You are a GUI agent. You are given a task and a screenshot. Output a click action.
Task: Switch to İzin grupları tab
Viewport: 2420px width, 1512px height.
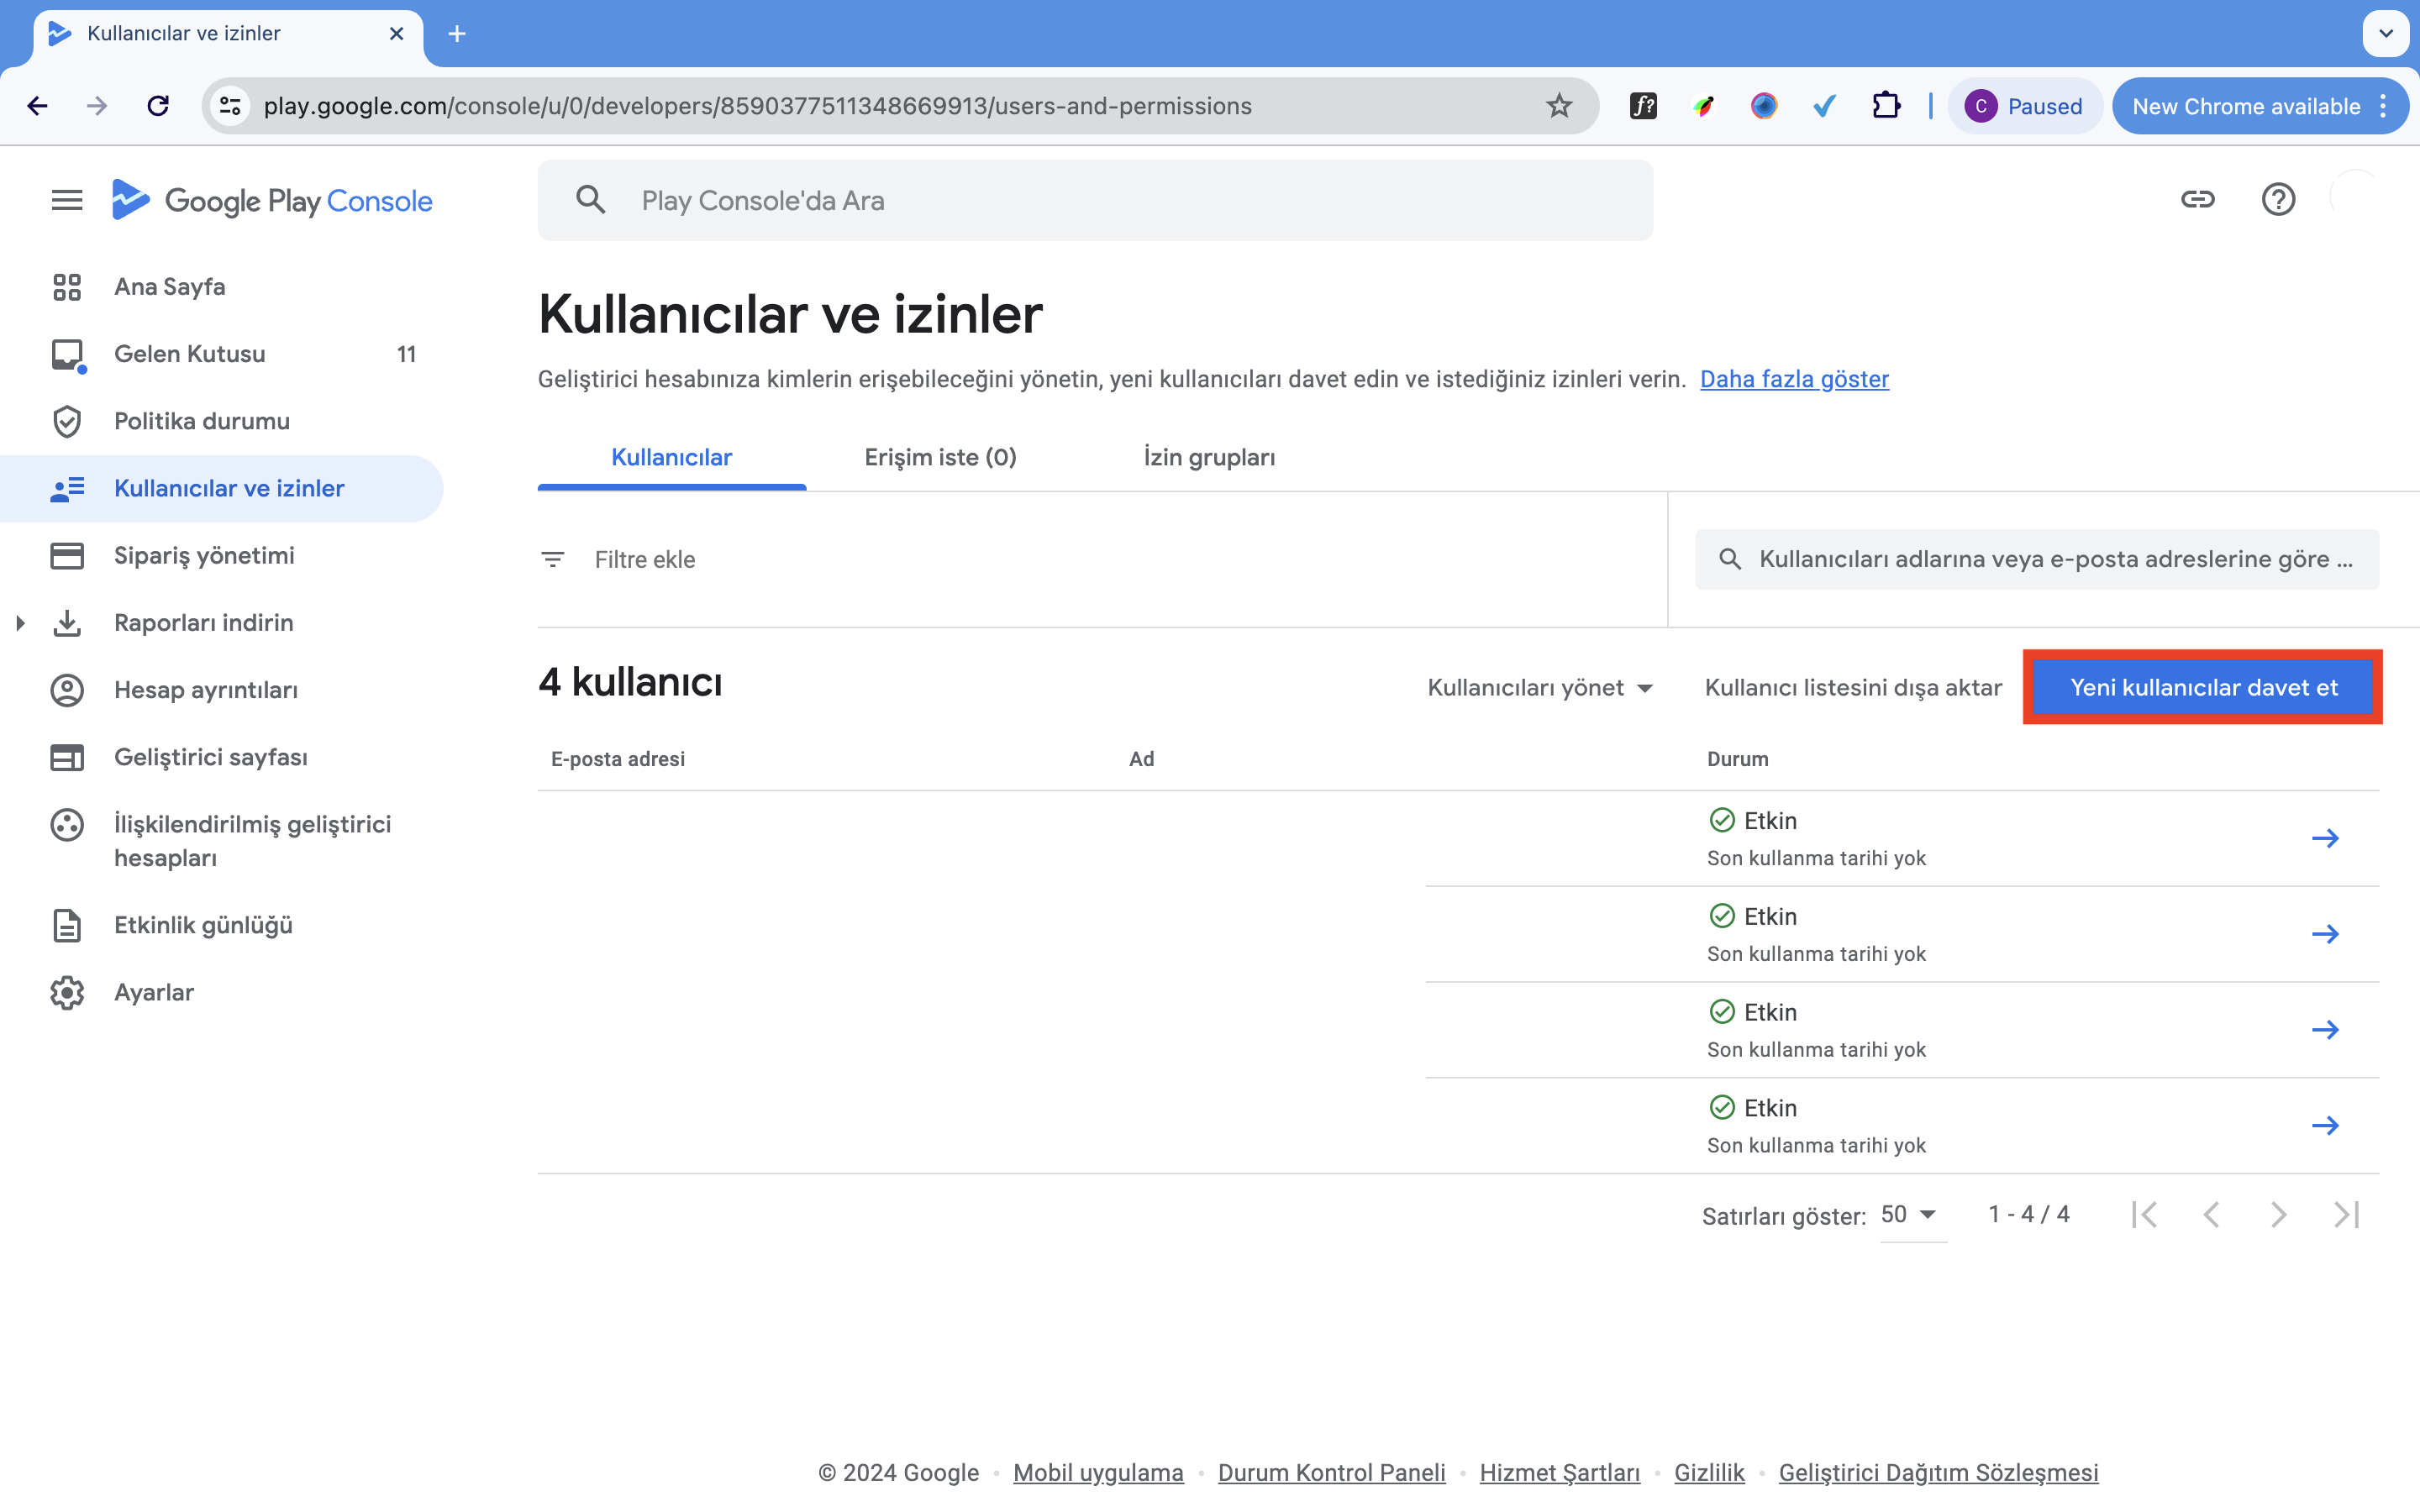(x=1209, y=457)
